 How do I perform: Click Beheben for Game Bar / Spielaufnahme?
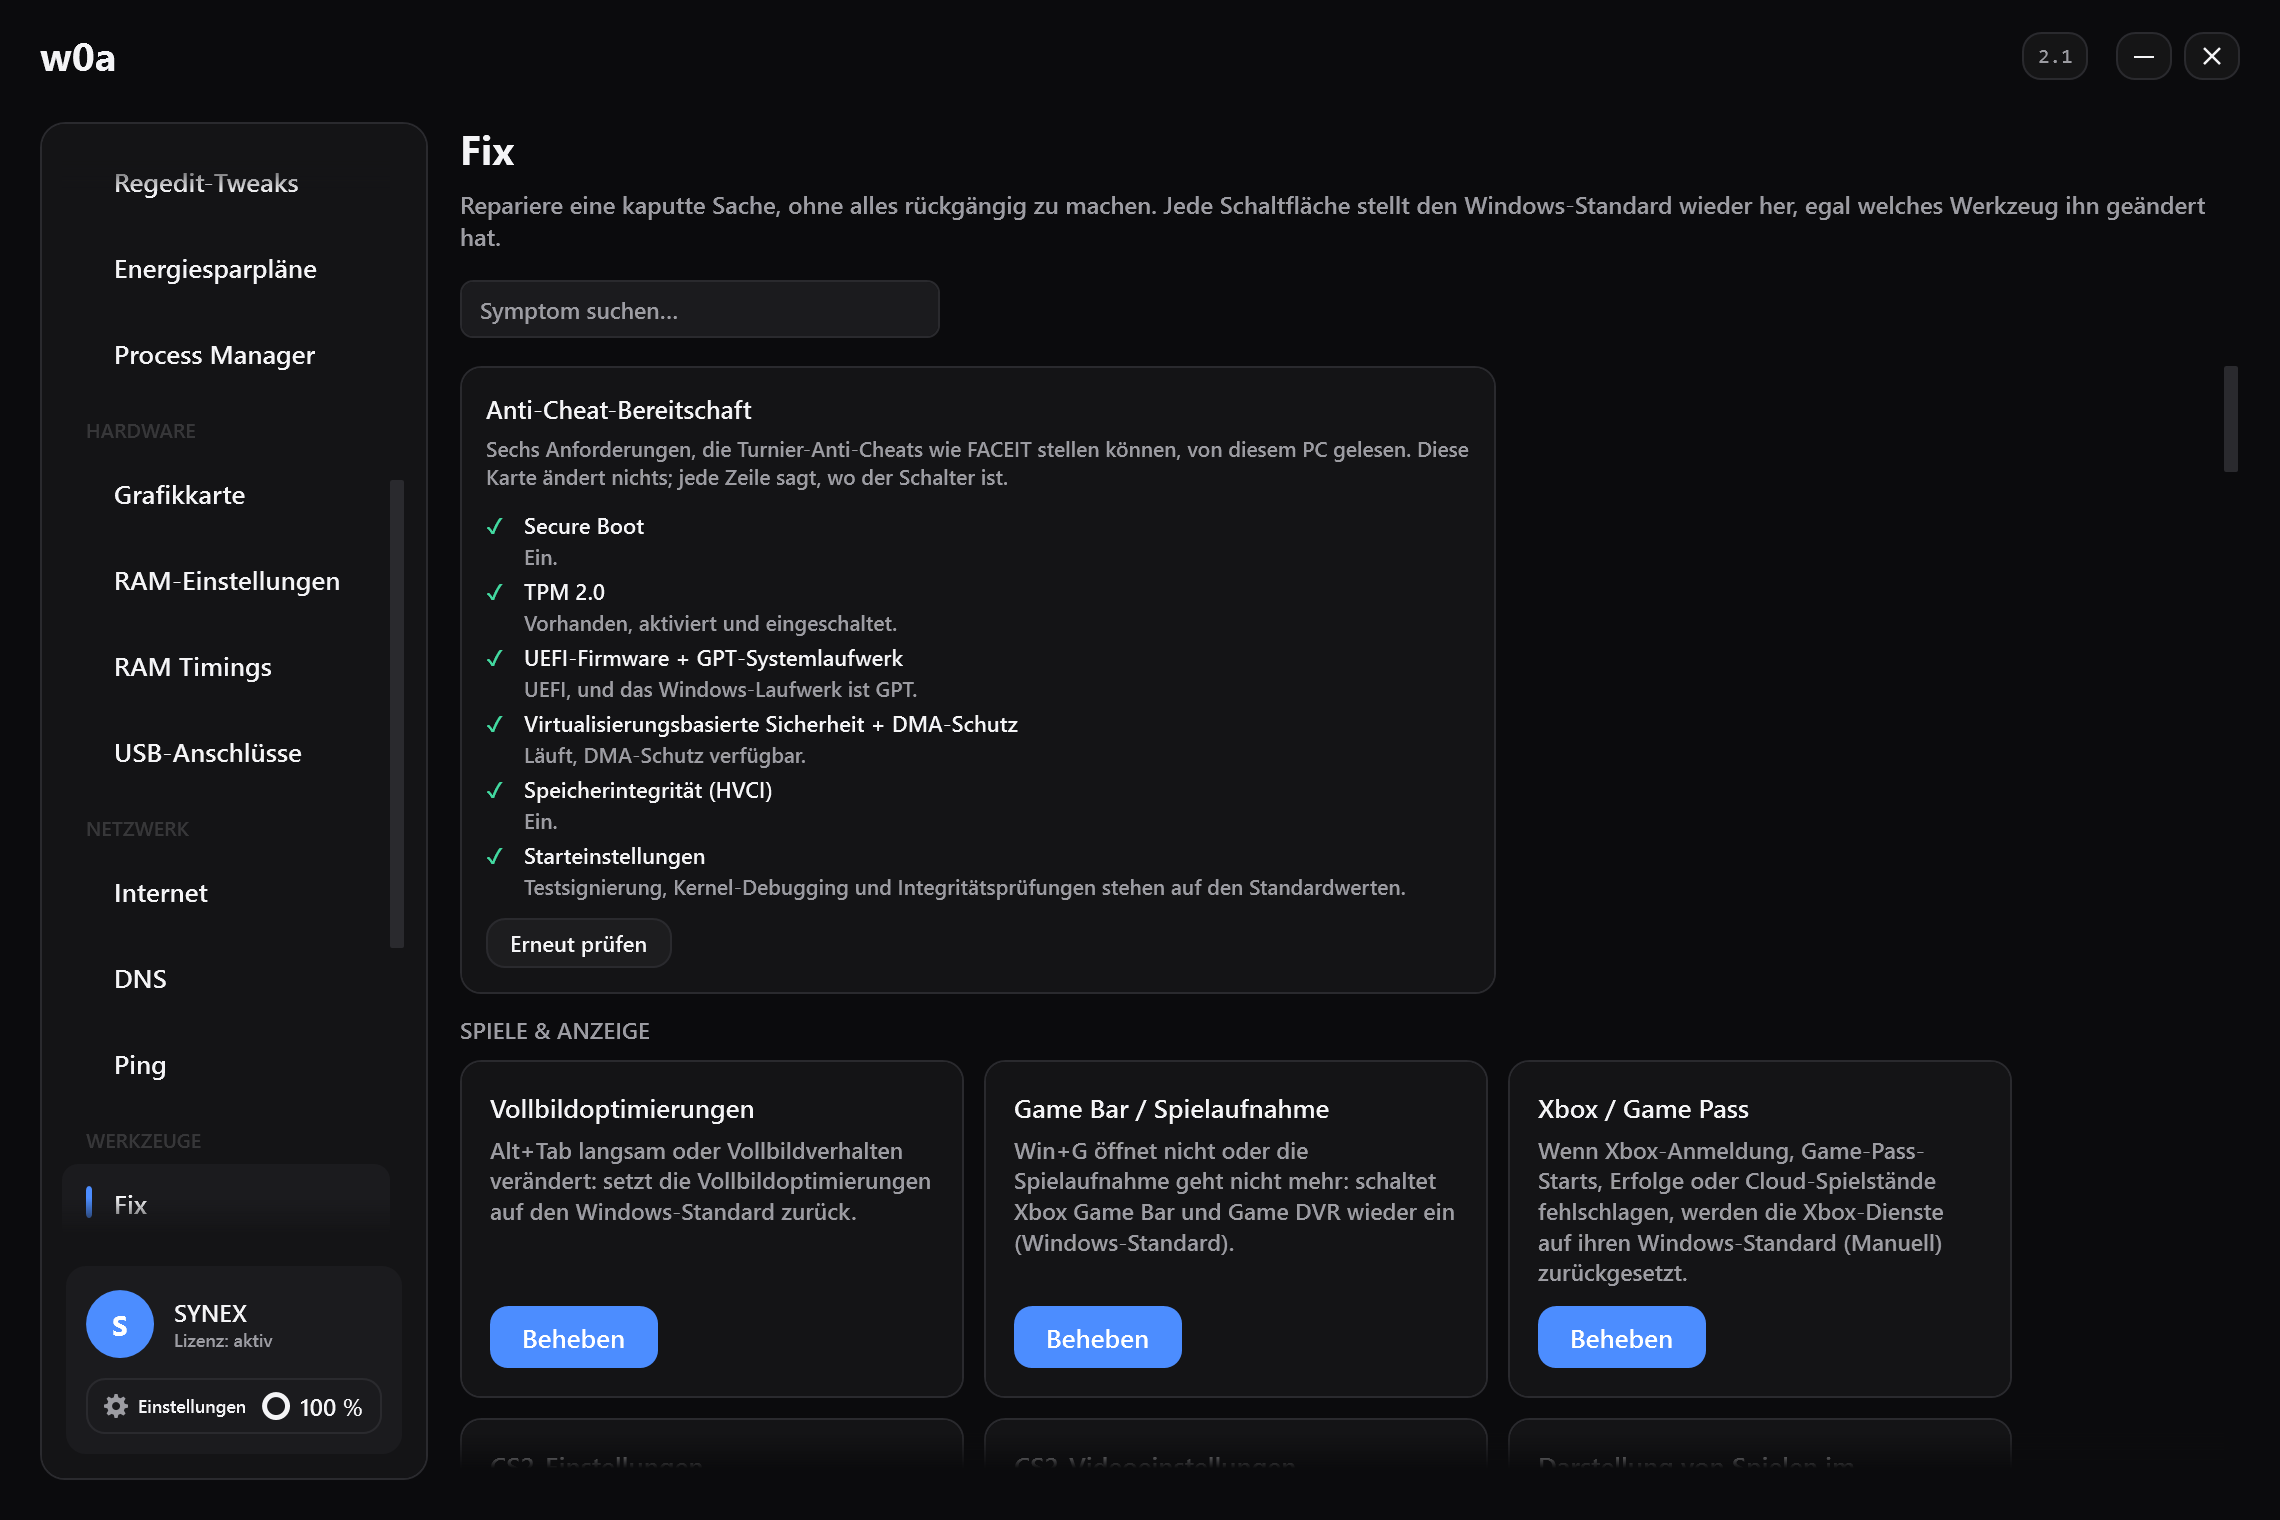pos(1098,1337)
